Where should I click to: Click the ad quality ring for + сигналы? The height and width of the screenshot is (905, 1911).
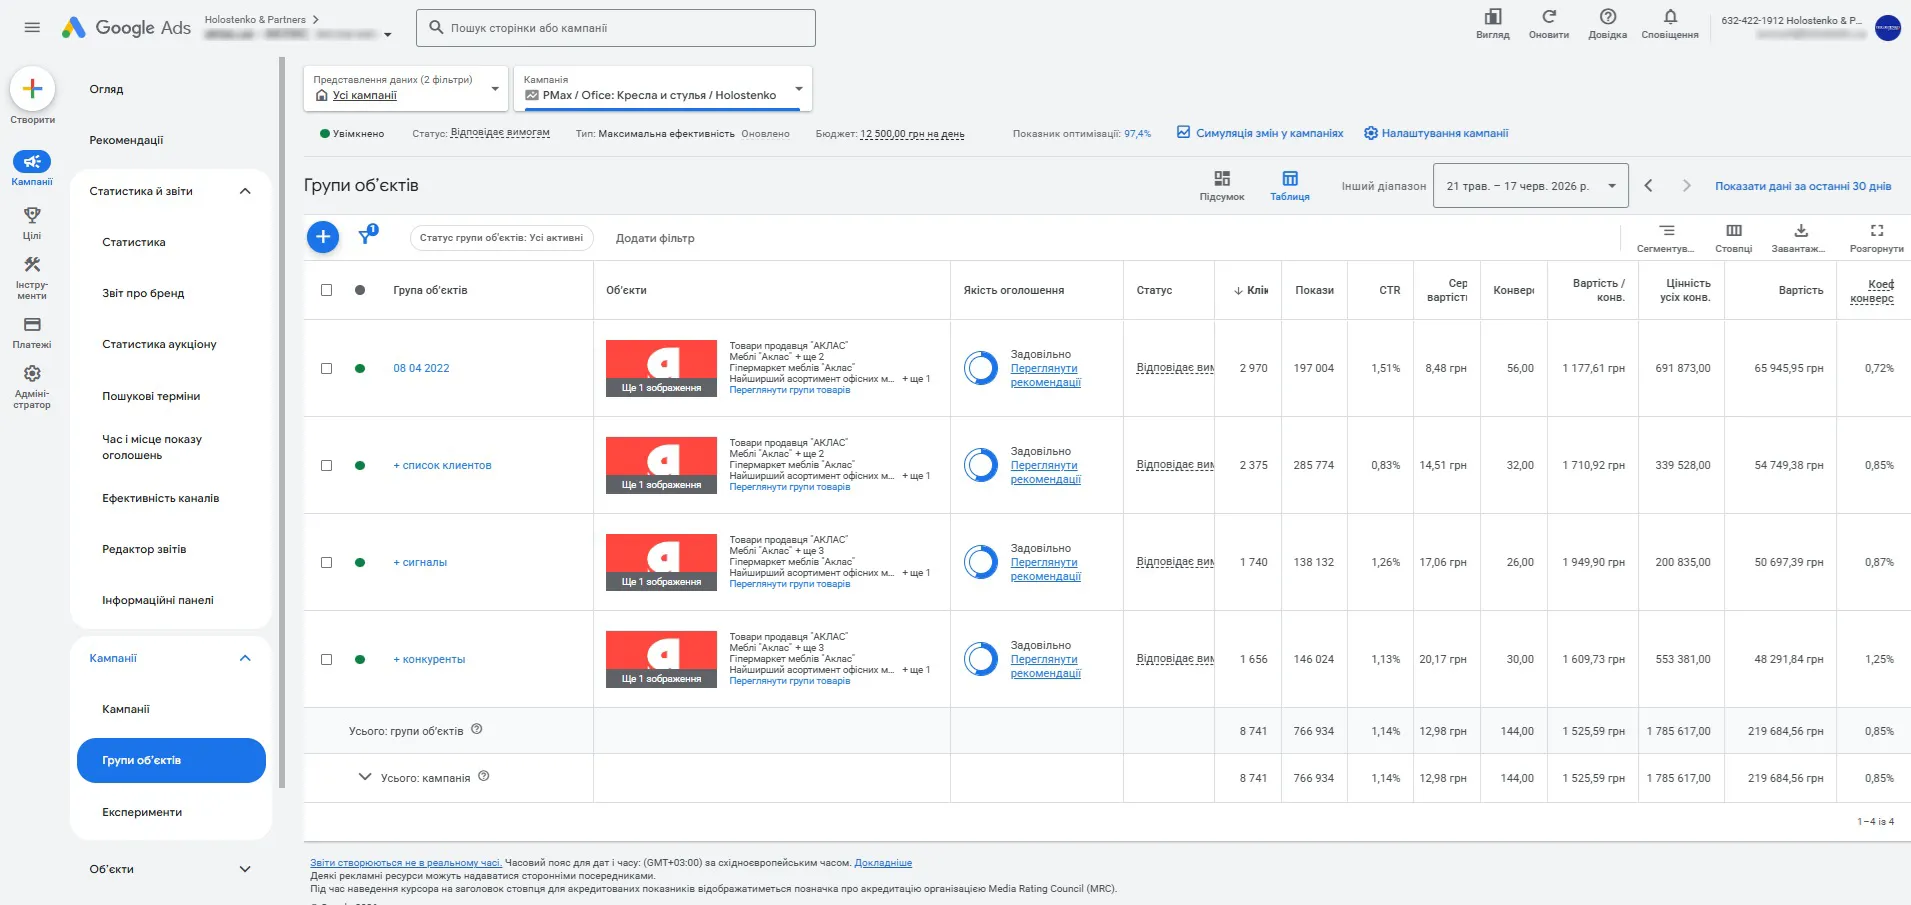click(x=981, y=562)
